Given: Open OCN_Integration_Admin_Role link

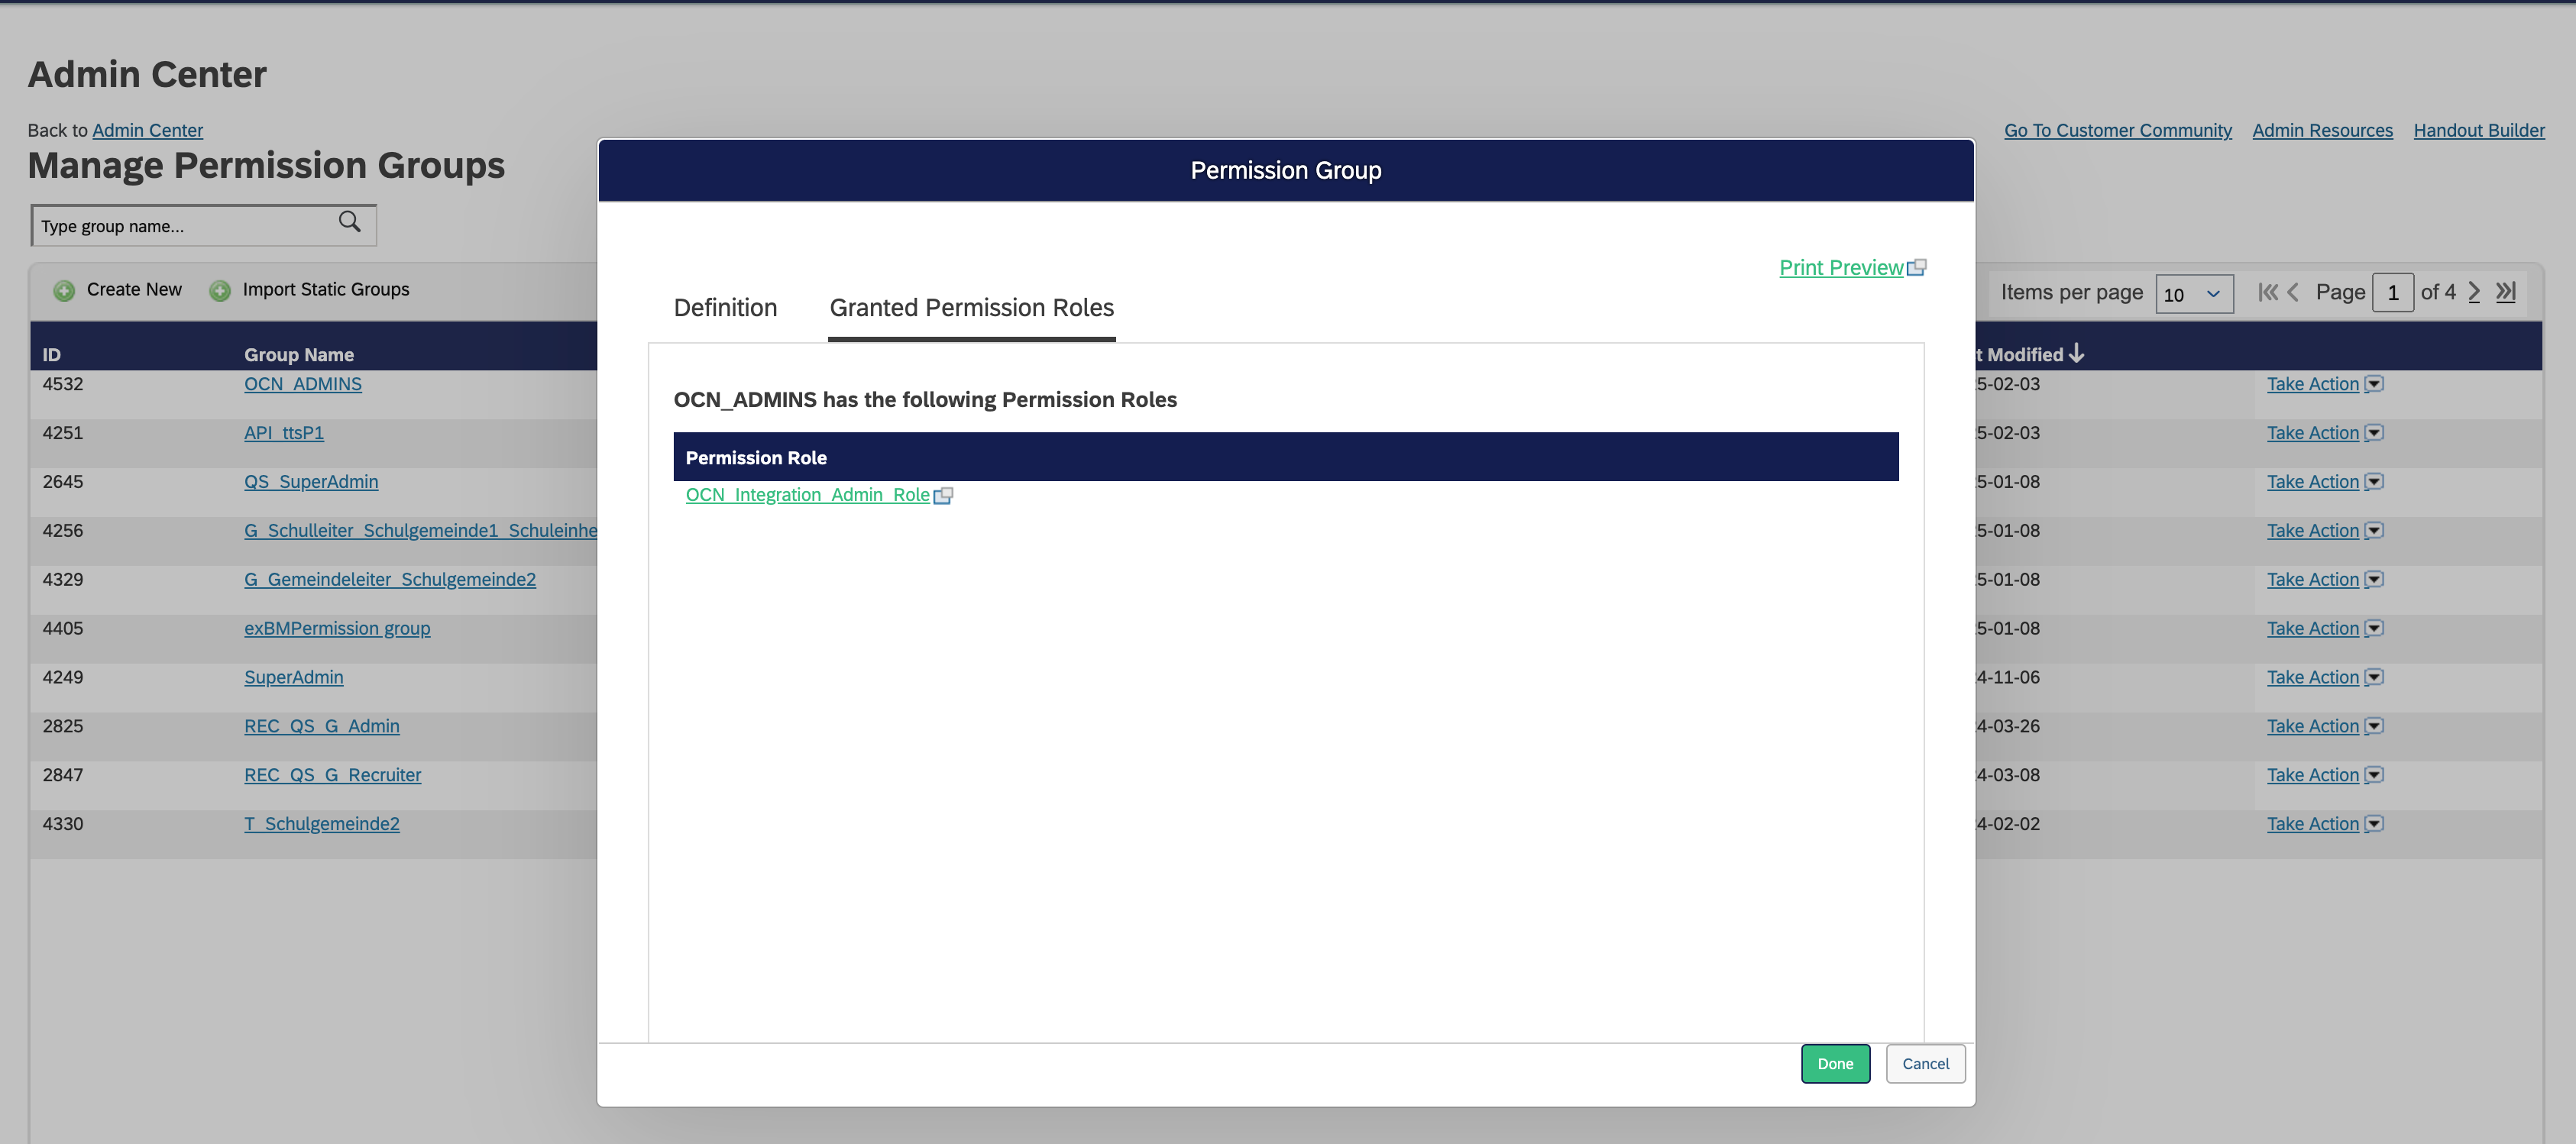Looking at the screenshot, I should (807, 495).
